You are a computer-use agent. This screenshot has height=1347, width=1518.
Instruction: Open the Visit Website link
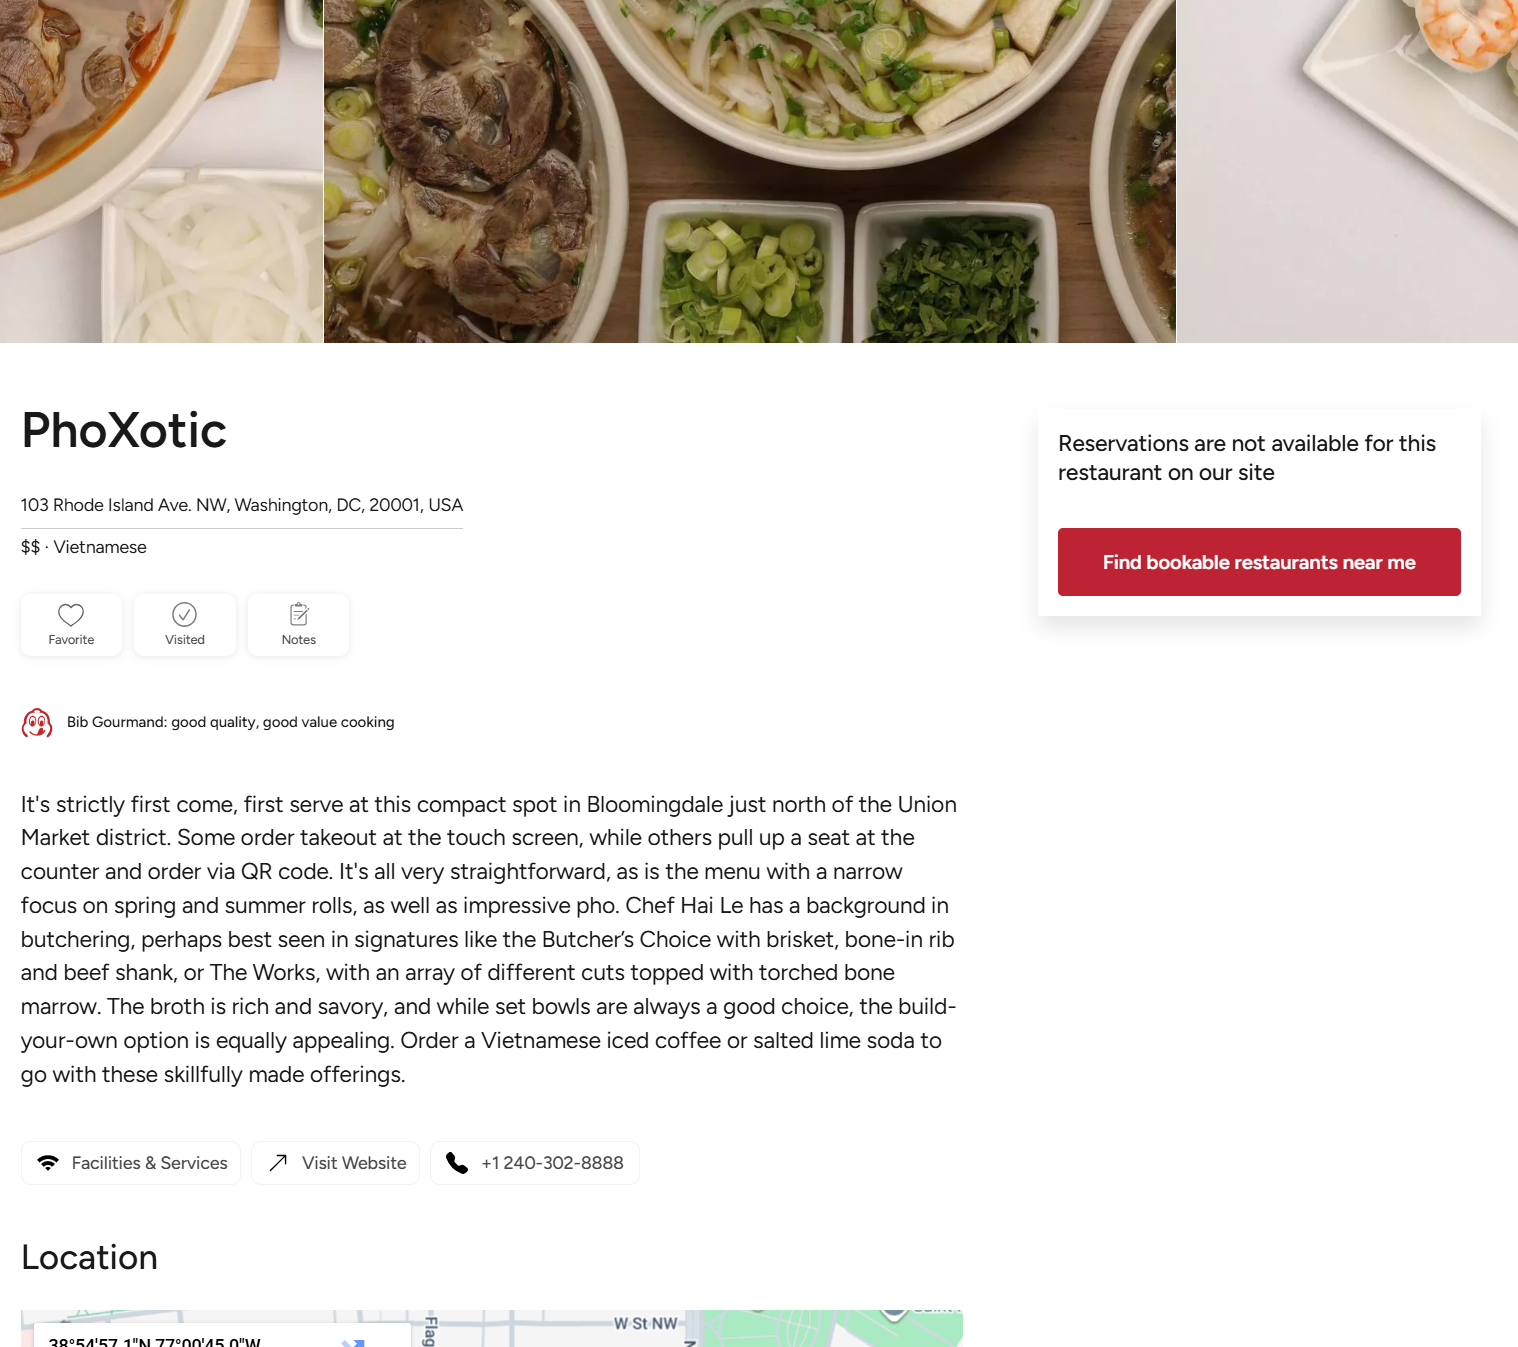click(x=354, y=1163)
